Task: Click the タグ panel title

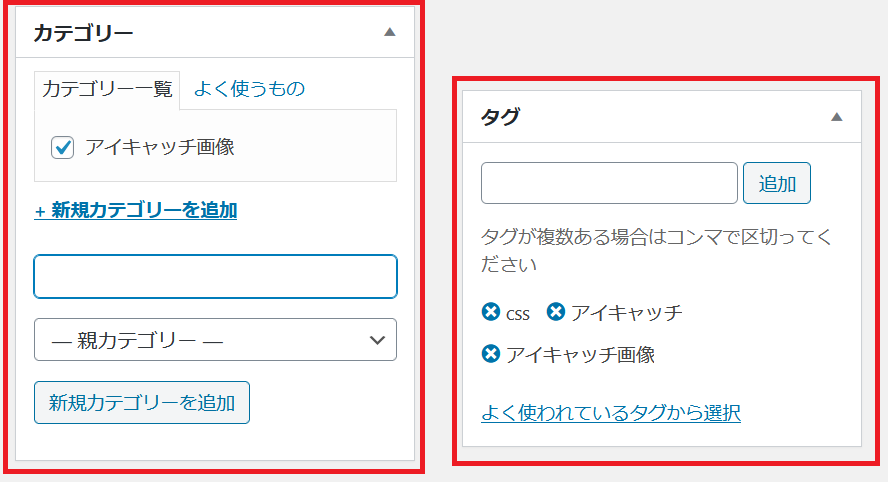Action: click(500, 117)
